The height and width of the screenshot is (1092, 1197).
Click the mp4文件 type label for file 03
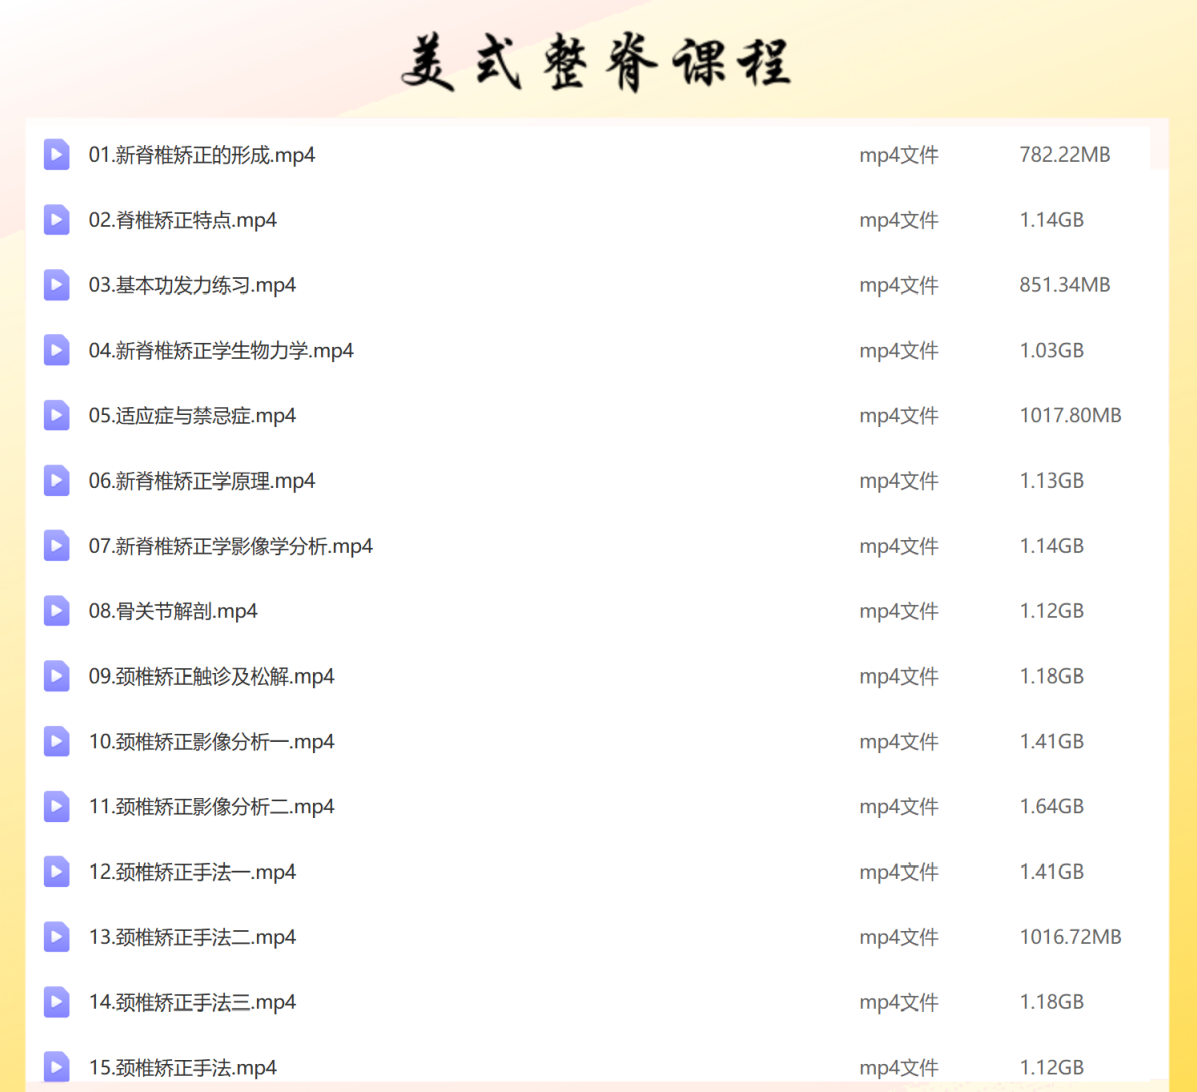tap(899, 285)
